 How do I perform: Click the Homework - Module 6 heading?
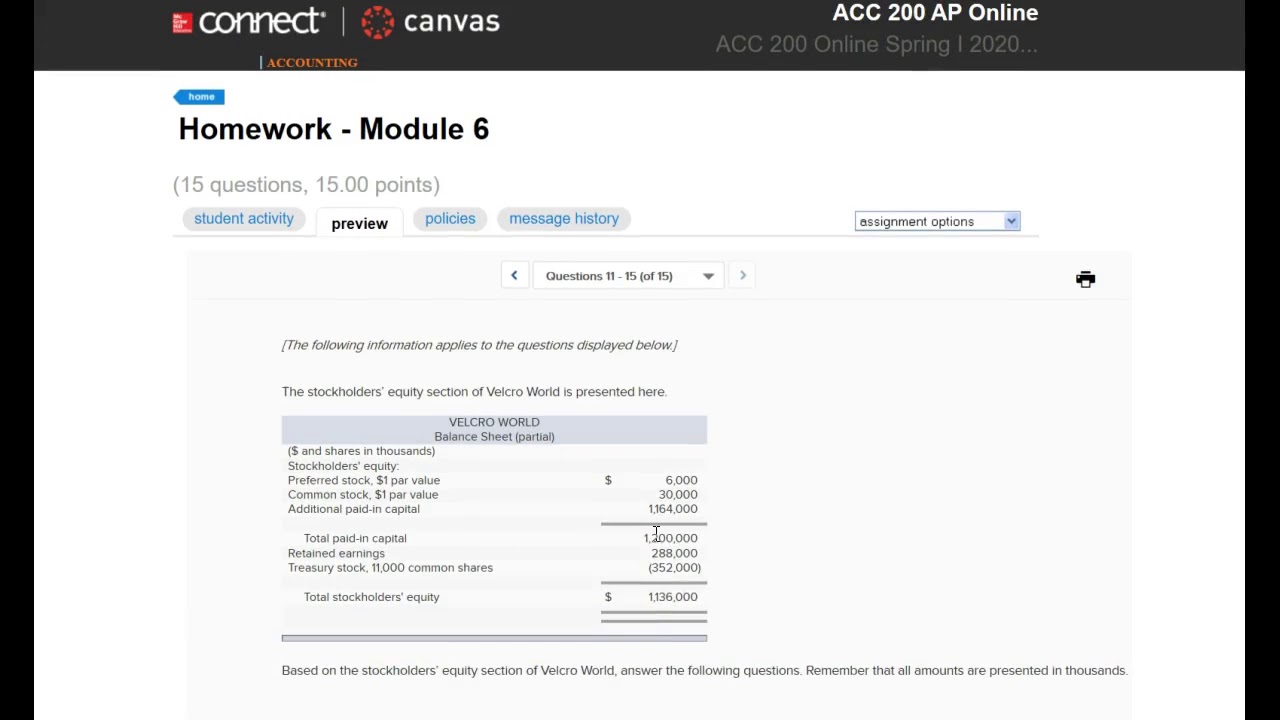(334, 129)
